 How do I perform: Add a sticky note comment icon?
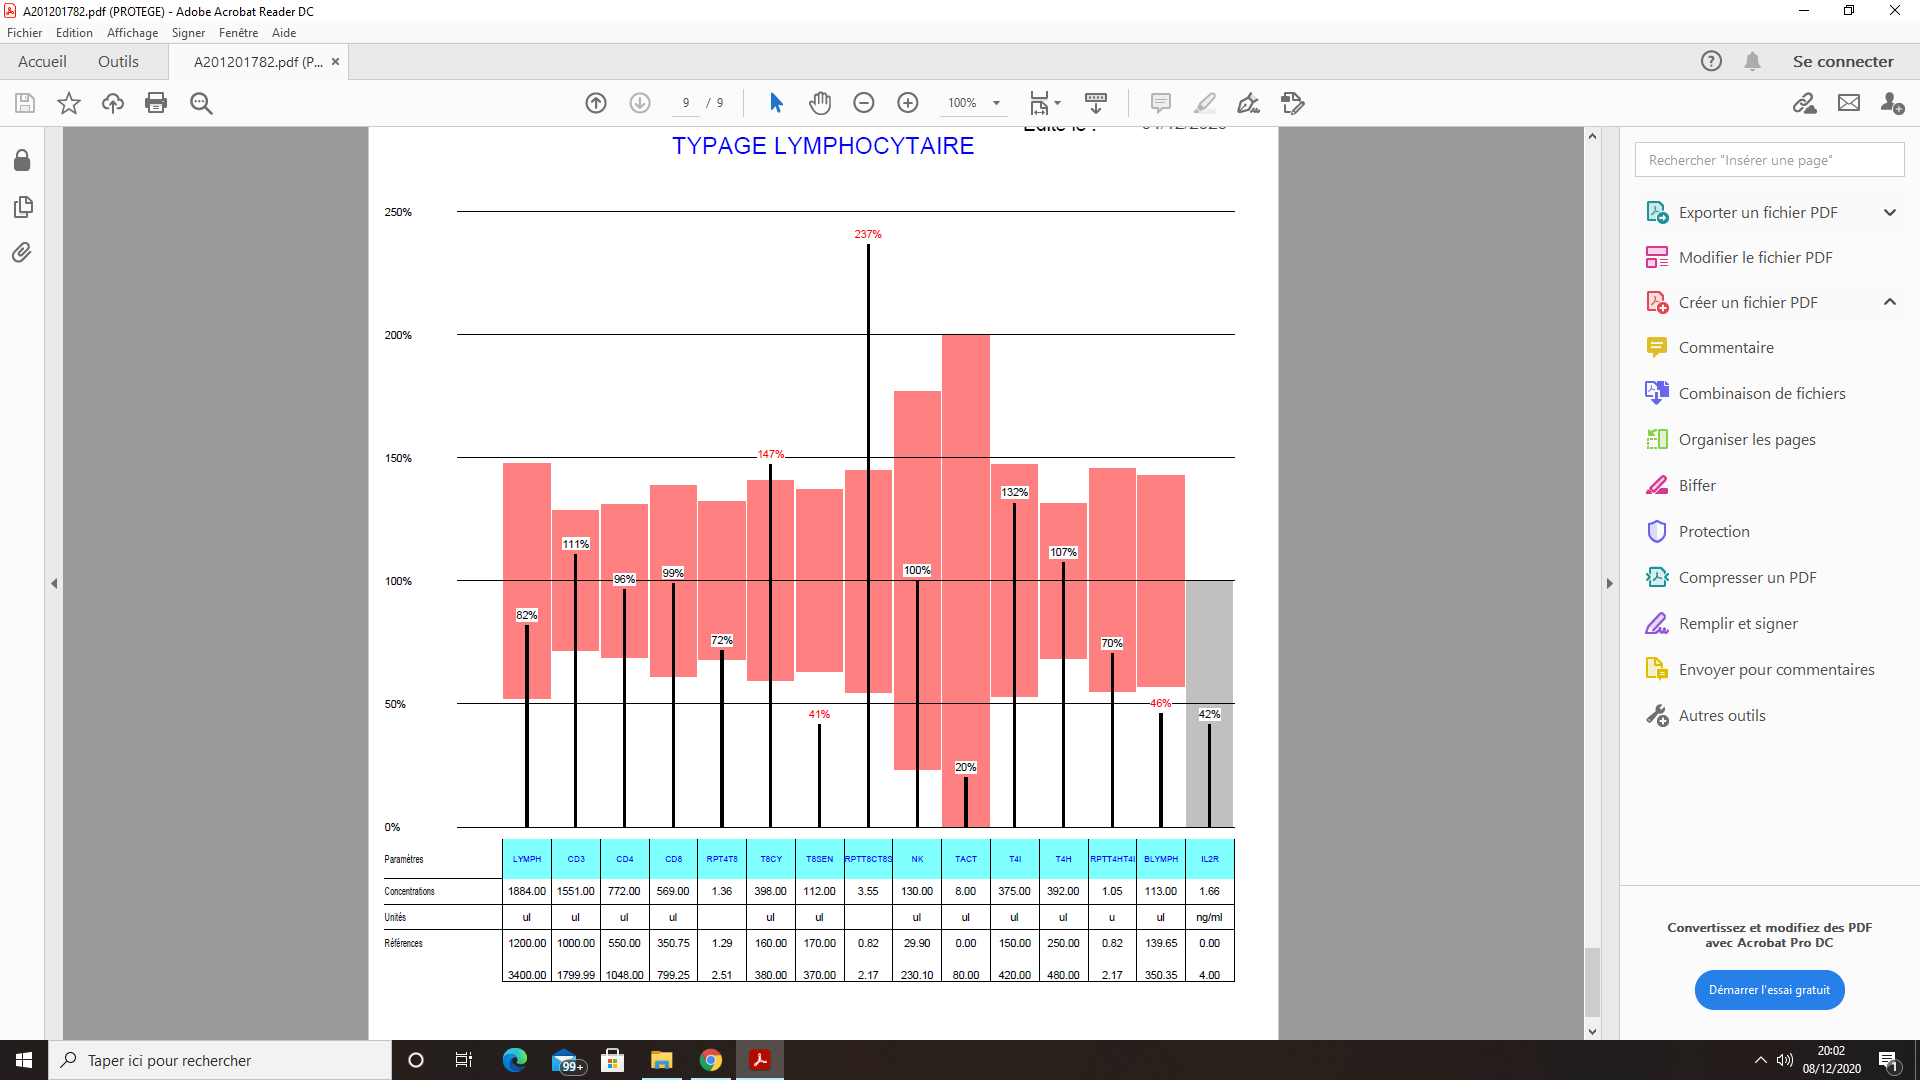click(x=1160, y=103)
